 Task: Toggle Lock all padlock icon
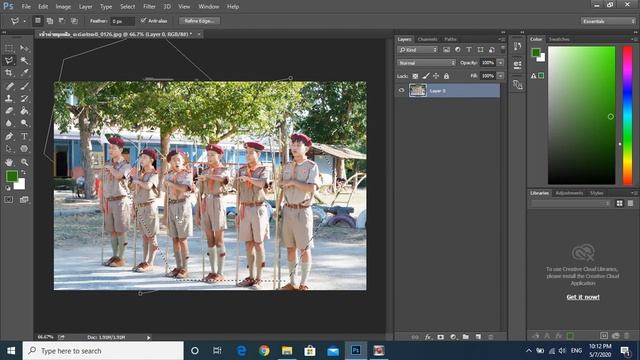pos(447,76)
